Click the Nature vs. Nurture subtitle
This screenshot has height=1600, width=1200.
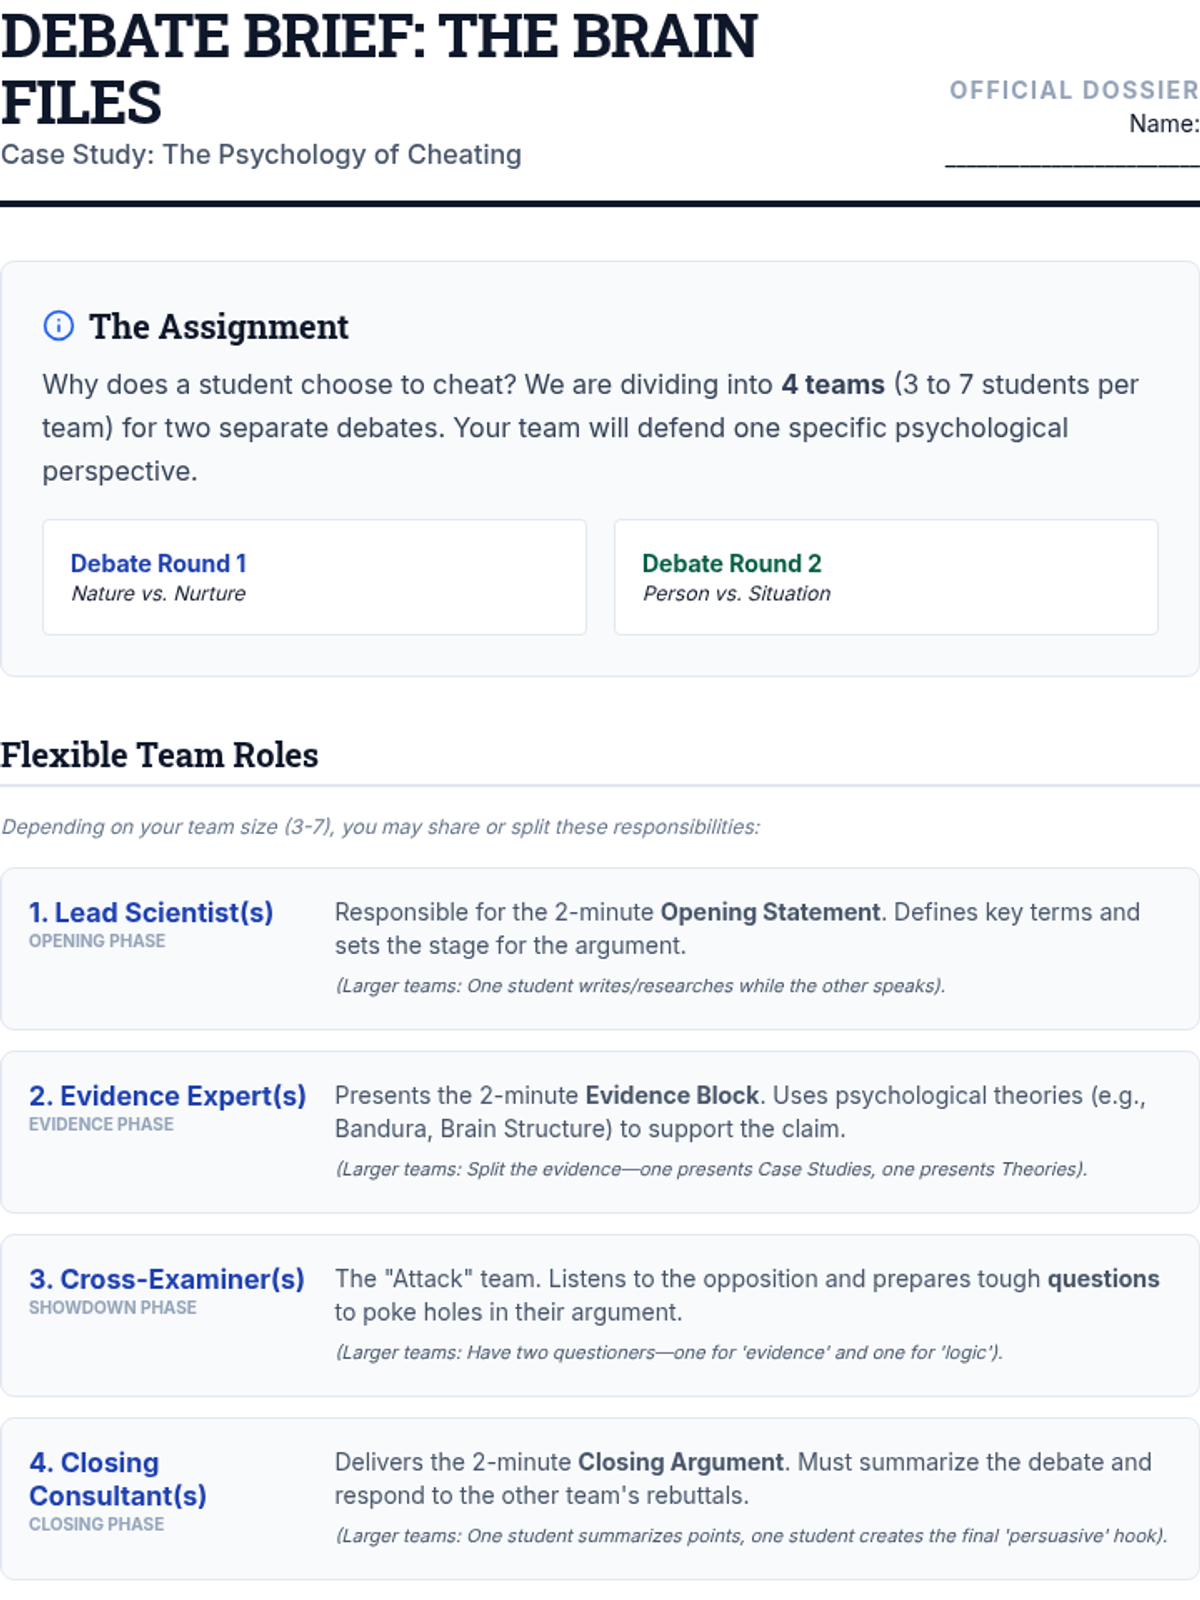pyautogui.click(x=158, y=593)
